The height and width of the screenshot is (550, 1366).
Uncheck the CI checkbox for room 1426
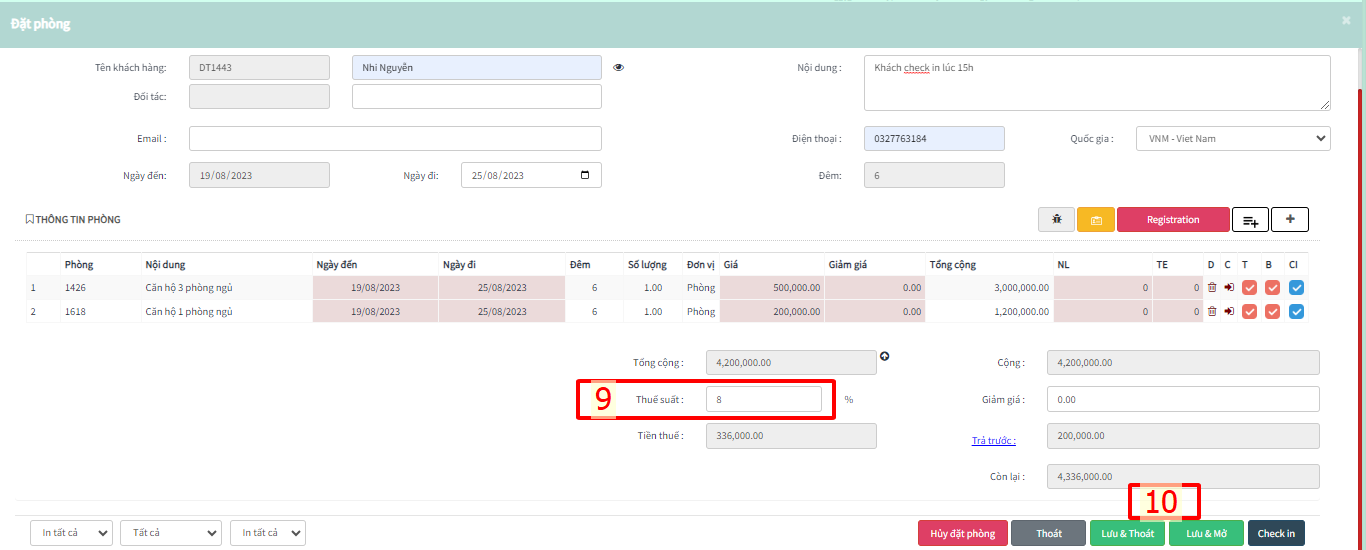(1296, 287)
